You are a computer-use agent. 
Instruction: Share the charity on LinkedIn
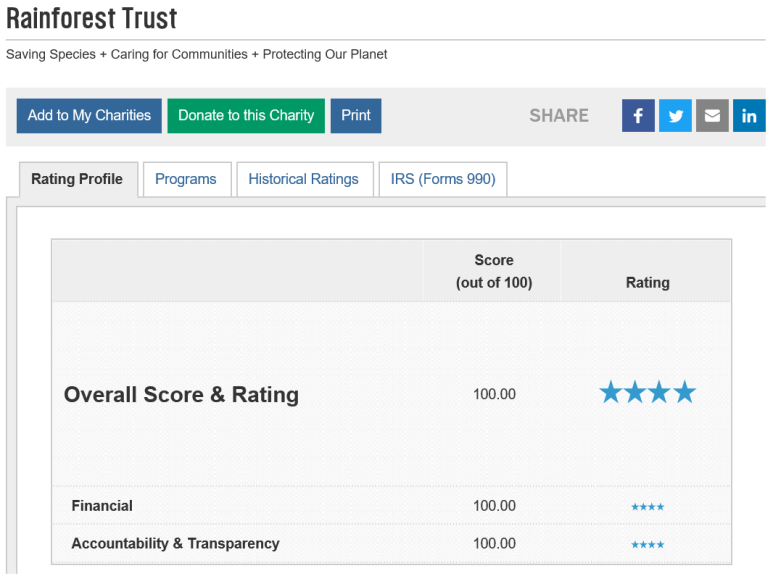(x=749, y=115)
